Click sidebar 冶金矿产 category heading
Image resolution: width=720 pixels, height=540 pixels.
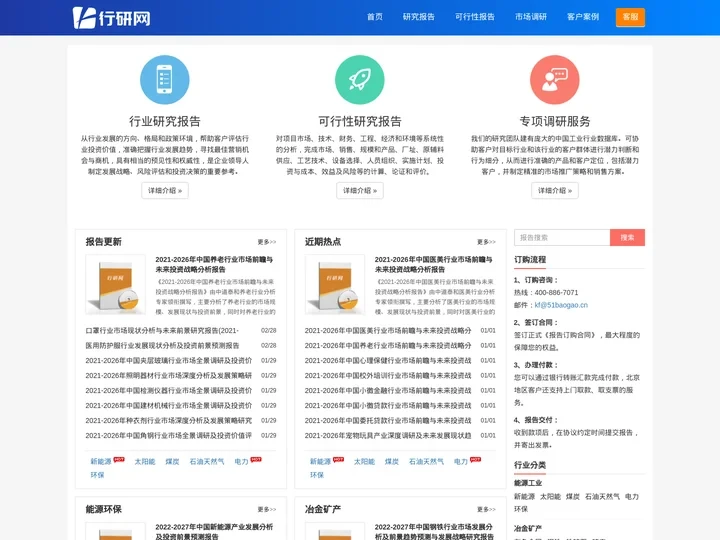pos(528,529)
